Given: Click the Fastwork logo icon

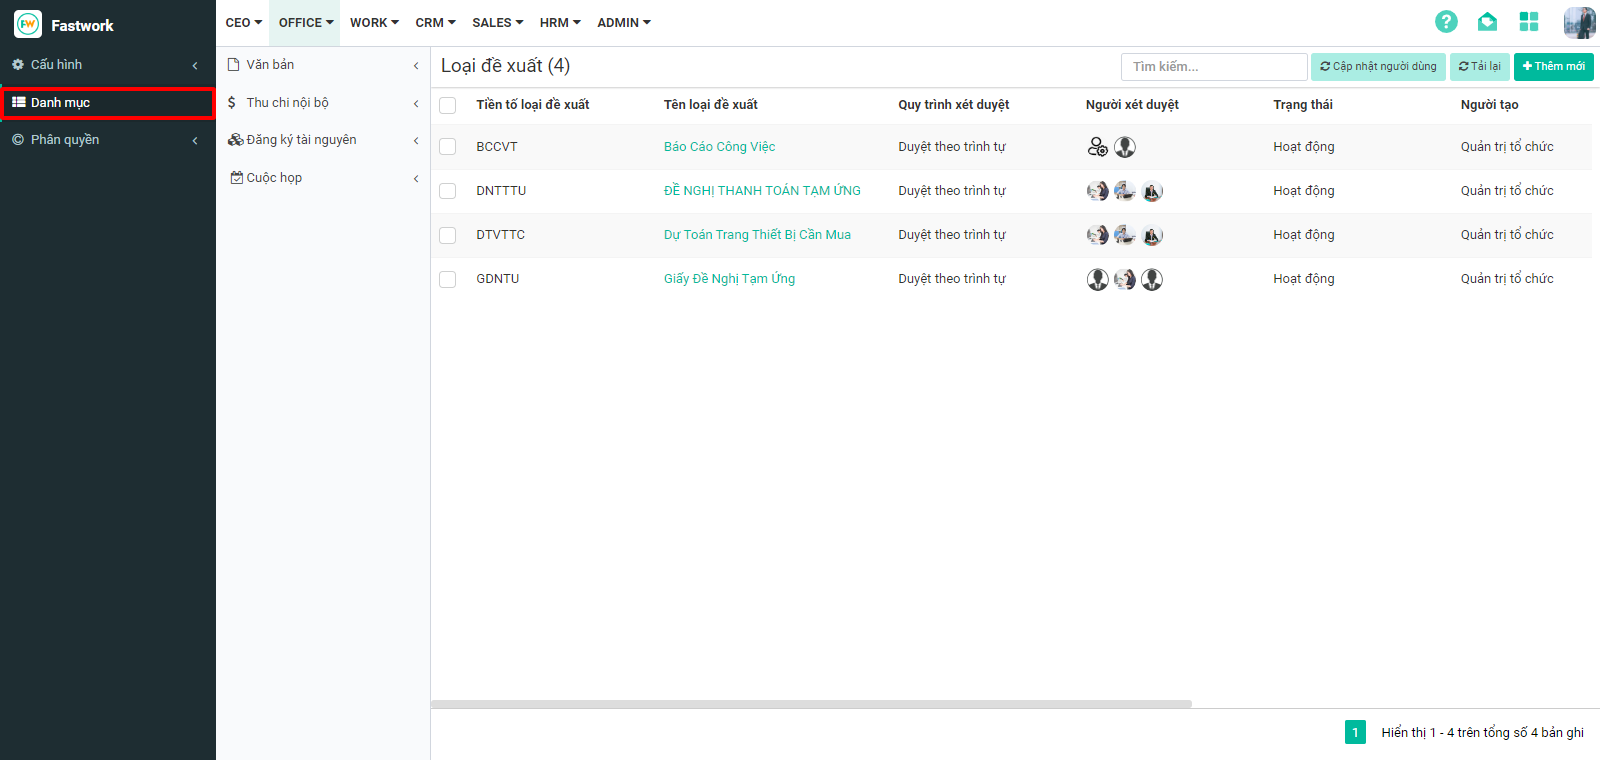Looking at the screenshot, I should tap(28, 24).
